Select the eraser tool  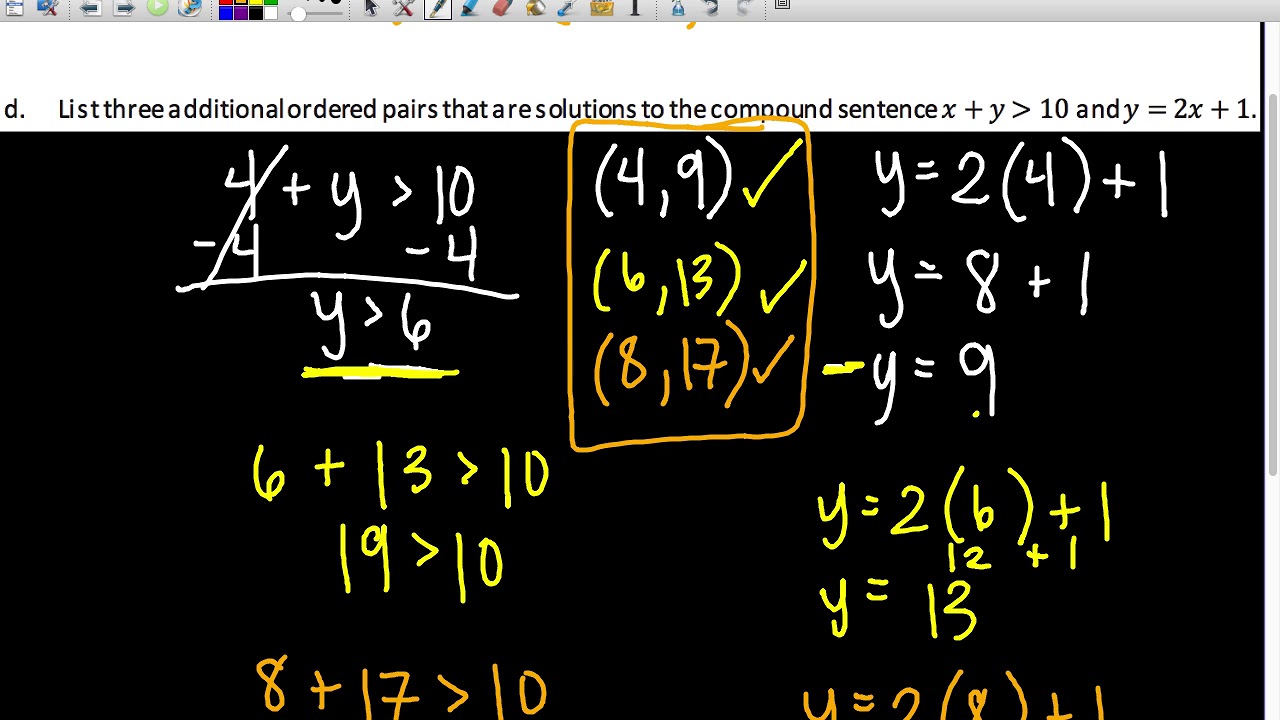pos(502,8)
